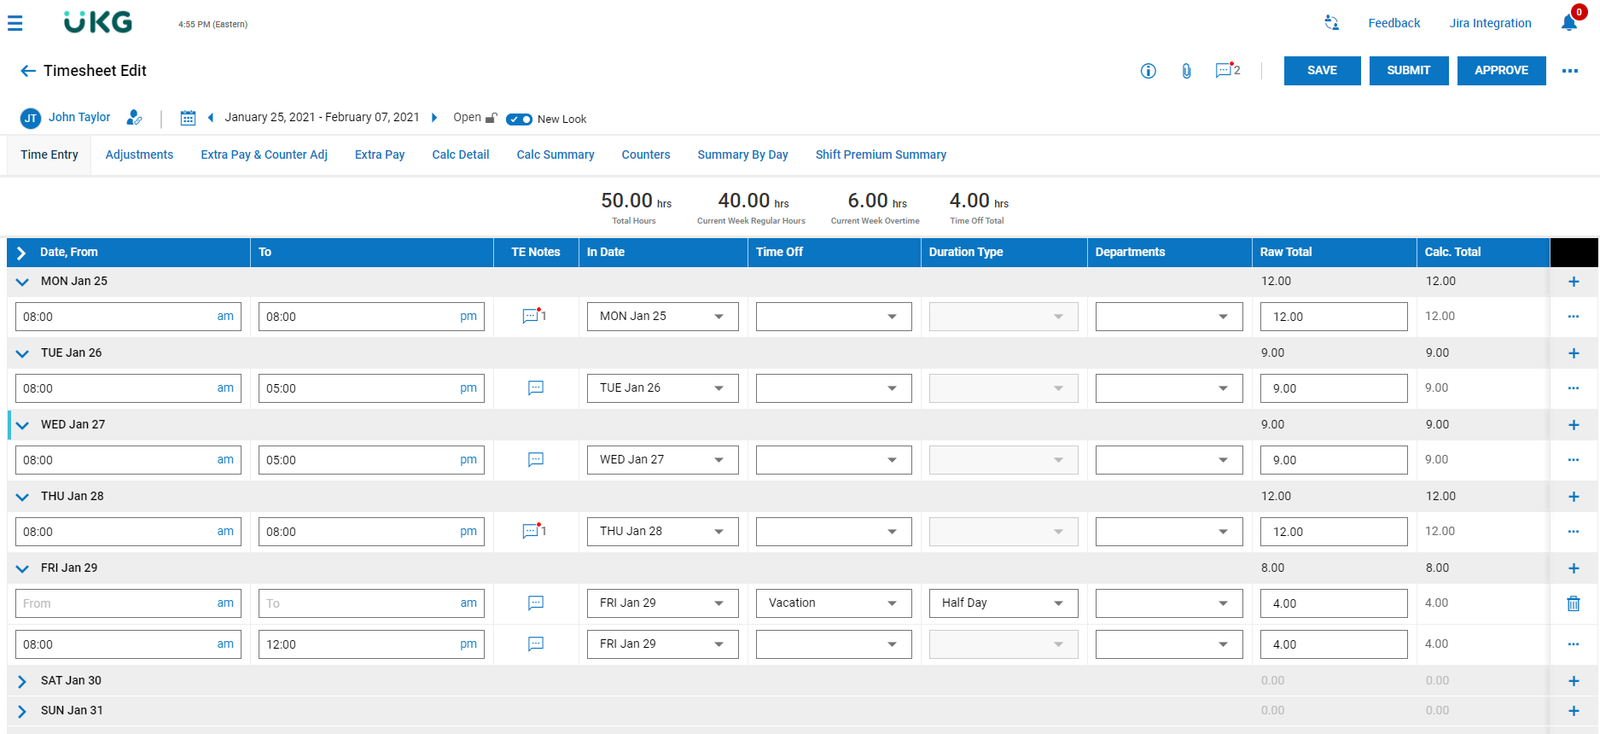Image resolution: width=1600 pixels, height=734 pixels.
Task: Delete the Vacation Half Day entry
Action: click(1573, 604)
